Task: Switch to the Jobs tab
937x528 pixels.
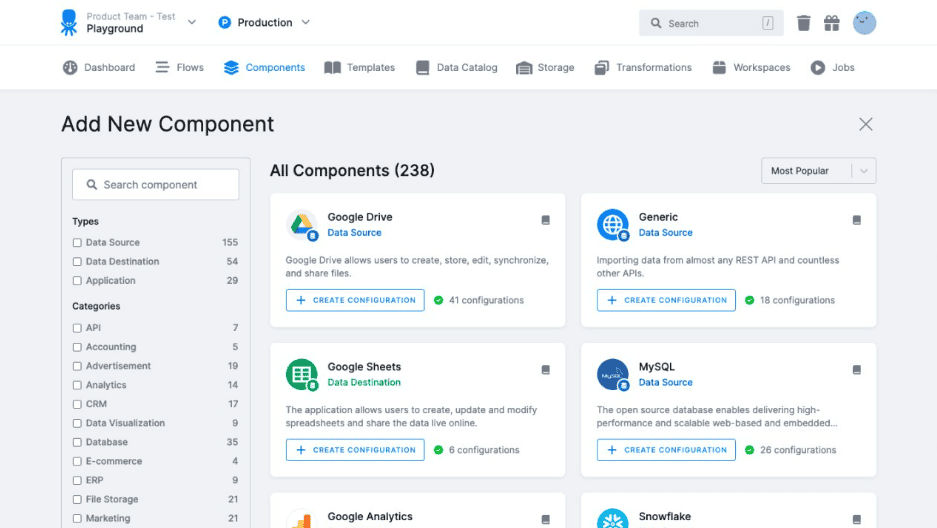Action: click(832, 67)
